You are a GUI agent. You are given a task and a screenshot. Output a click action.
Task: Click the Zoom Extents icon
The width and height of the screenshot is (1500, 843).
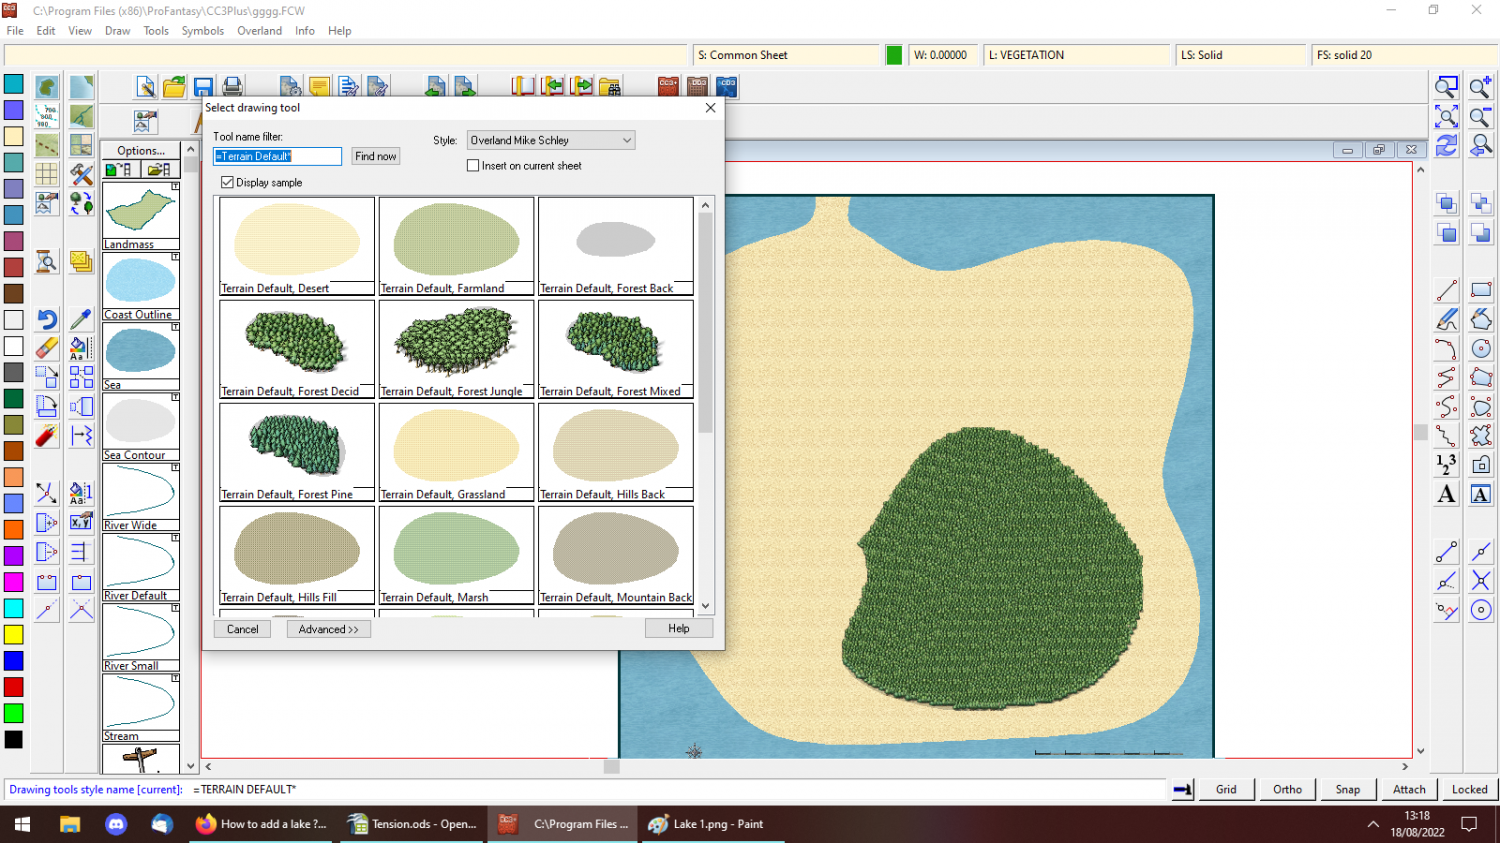click(x=1447, y=117)
